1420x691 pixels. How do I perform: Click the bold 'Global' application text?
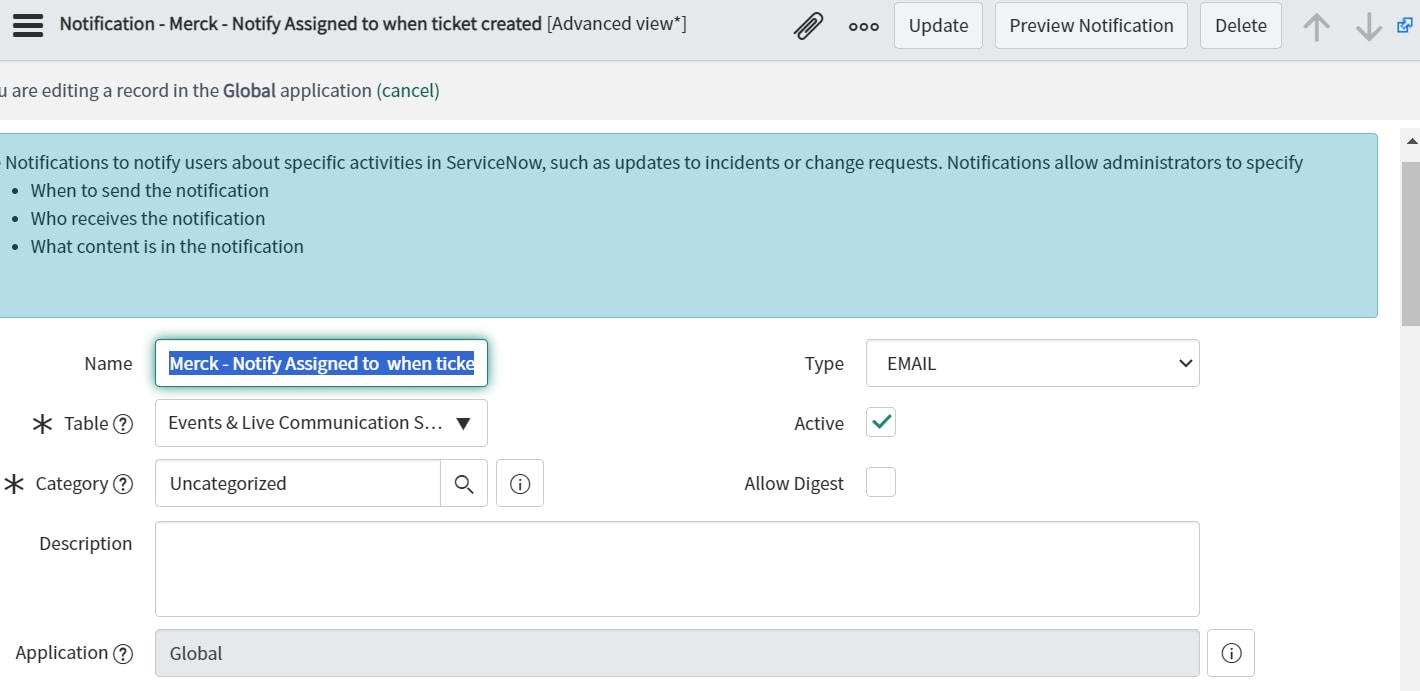pos(249,91)
